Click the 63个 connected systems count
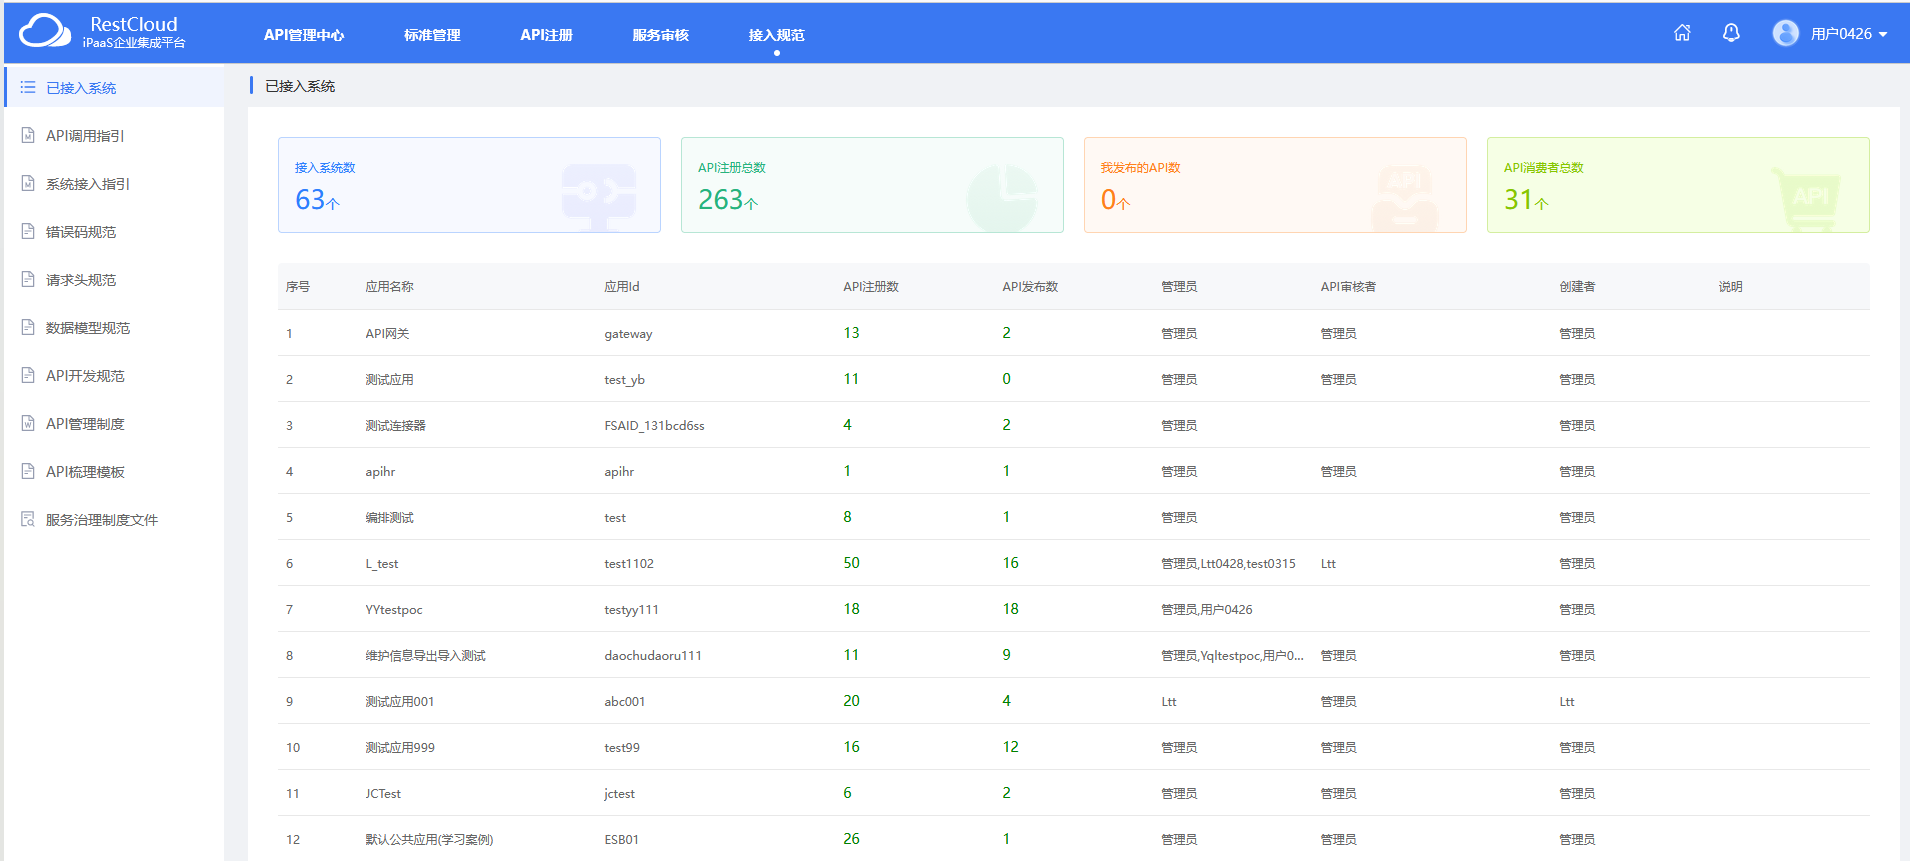The width and height of the screenshot is (1910, 861). pyautogui.click(x=317, y=200)
